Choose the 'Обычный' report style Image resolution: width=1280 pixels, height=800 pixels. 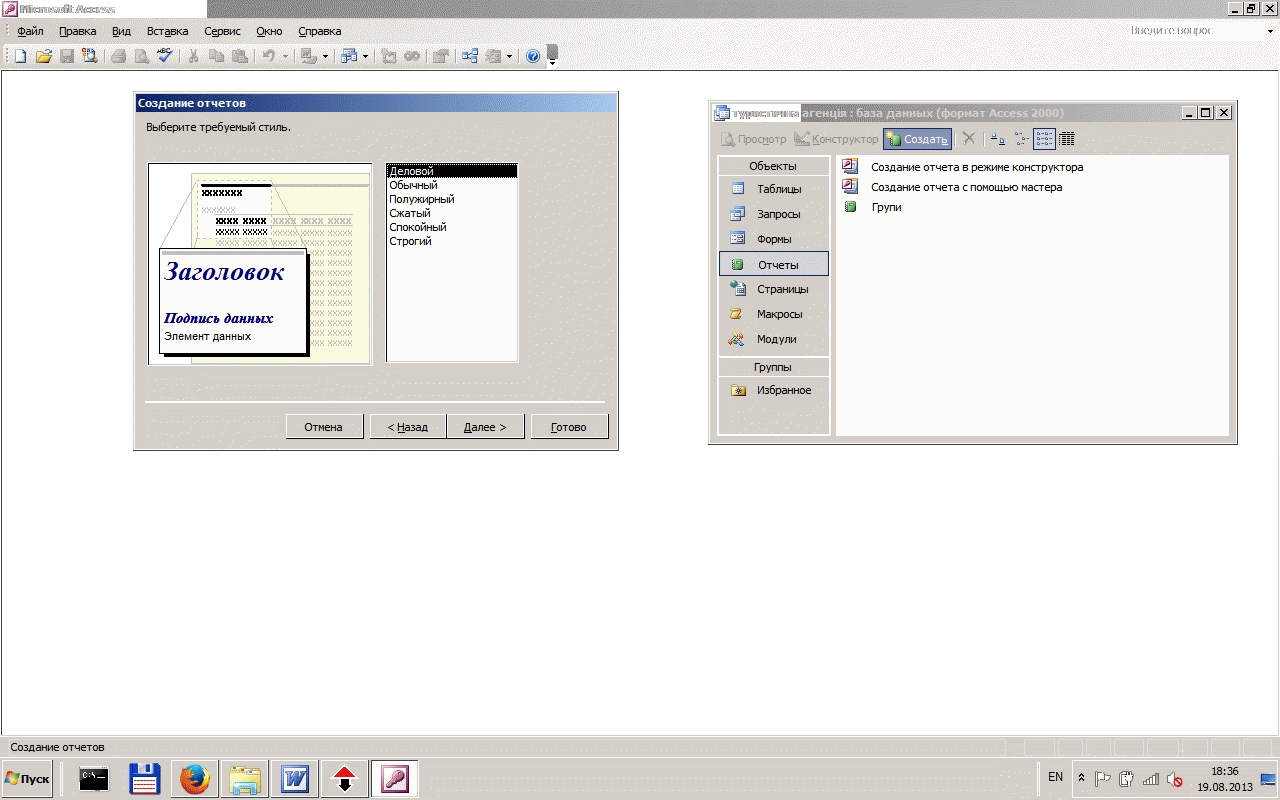(413, 186)
